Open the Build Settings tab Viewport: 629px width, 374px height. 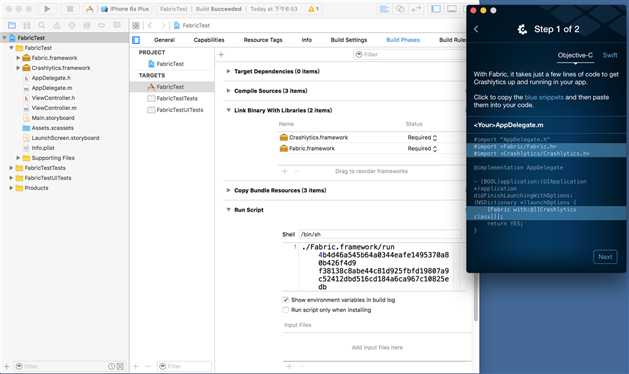coord(349,40)
